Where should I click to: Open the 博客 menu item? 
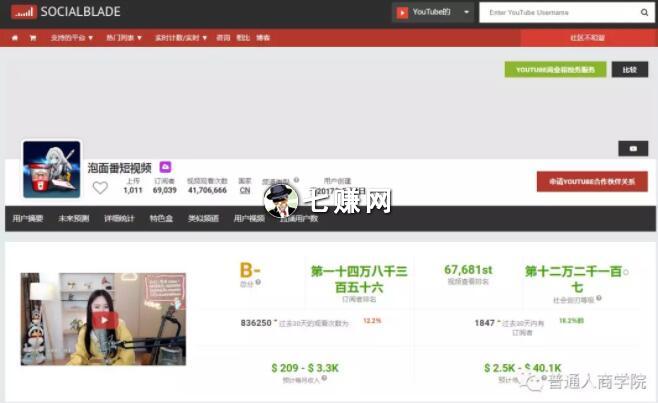(263, 38)
